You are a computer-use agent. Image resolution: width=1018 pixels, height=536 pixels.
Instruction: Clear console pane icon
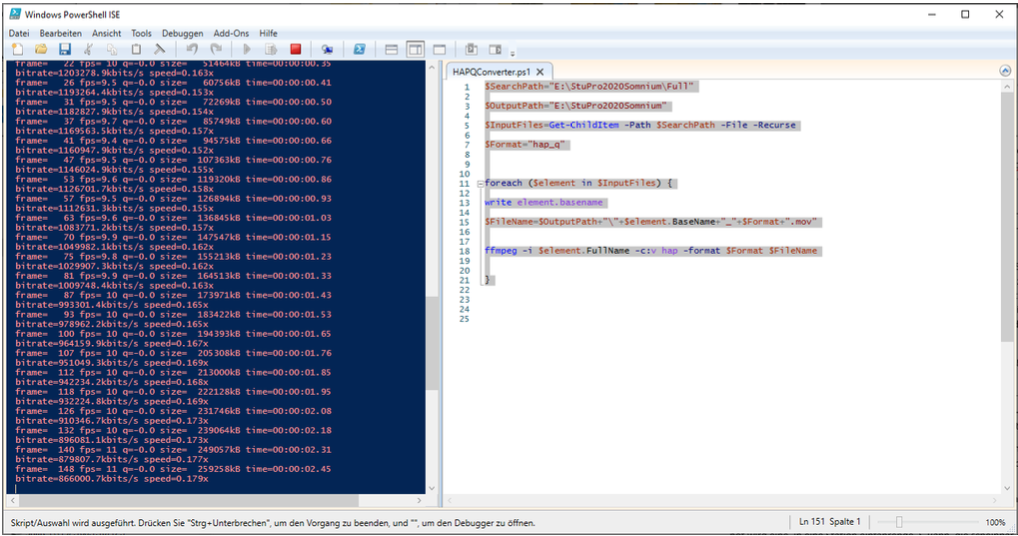(x=159, y=49)
